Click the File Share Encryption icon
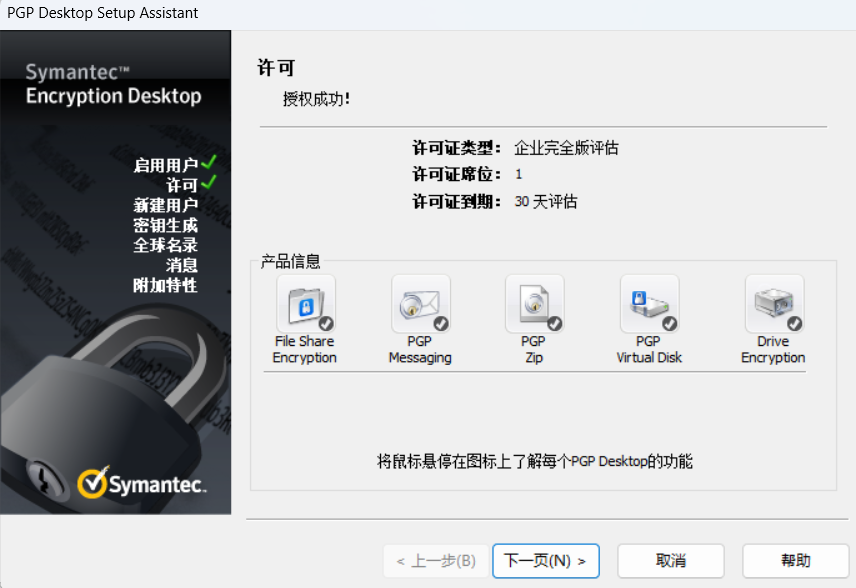 tap(306, 304)
